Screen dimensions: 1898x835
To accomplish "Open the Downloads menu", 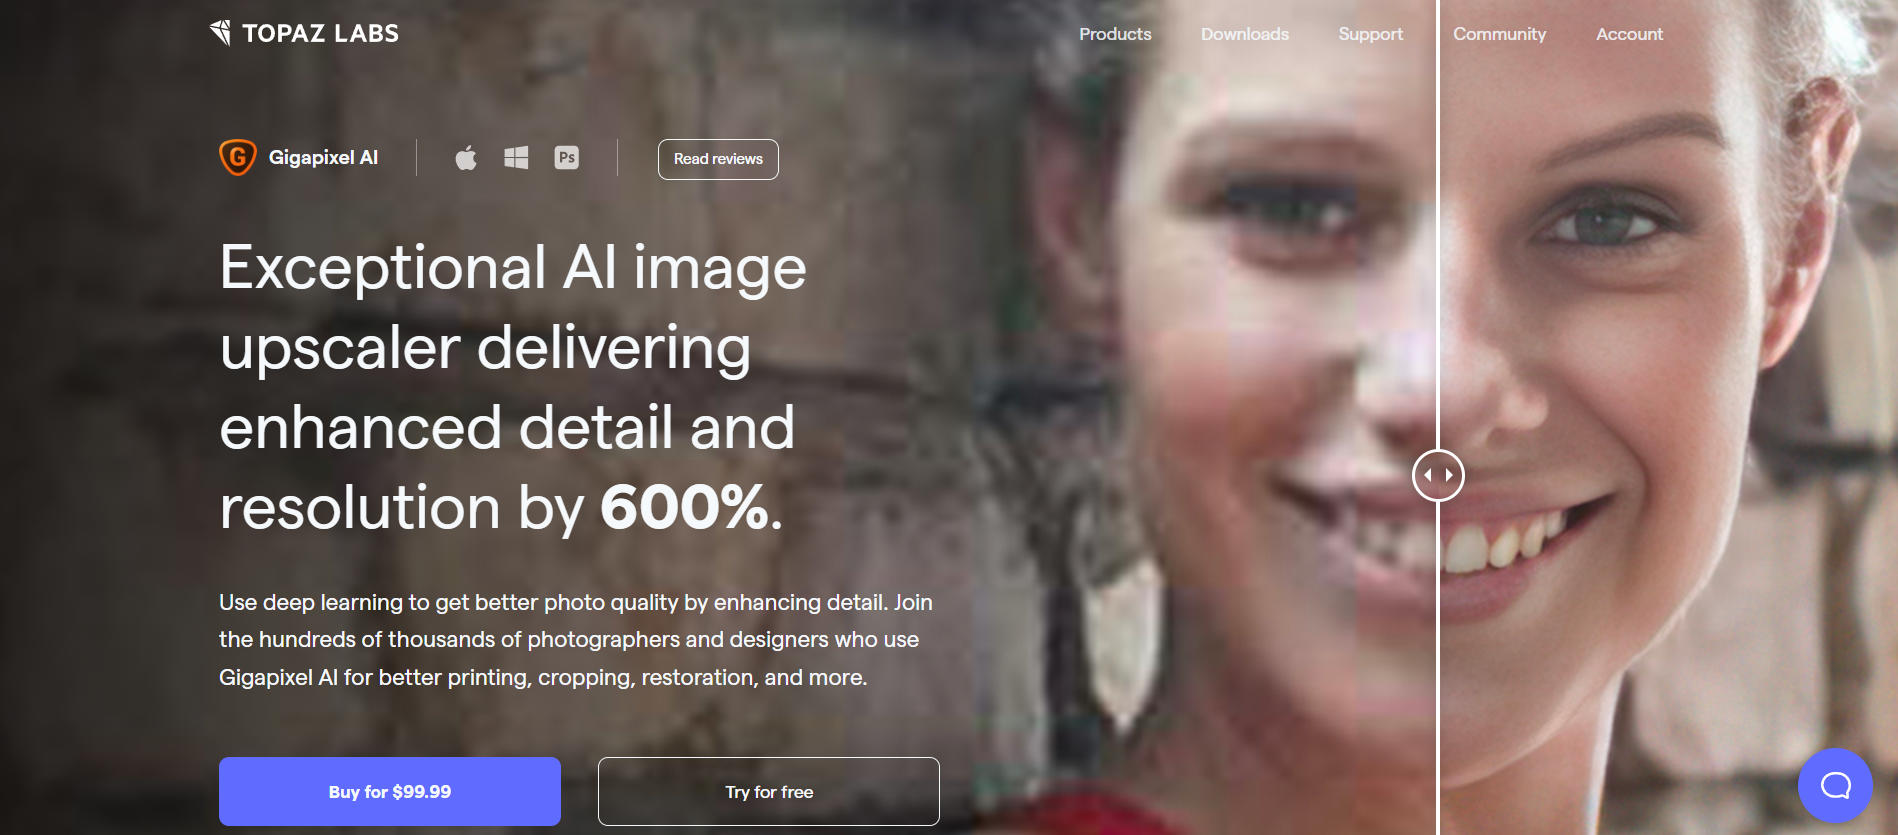I will coord(1245,34).
